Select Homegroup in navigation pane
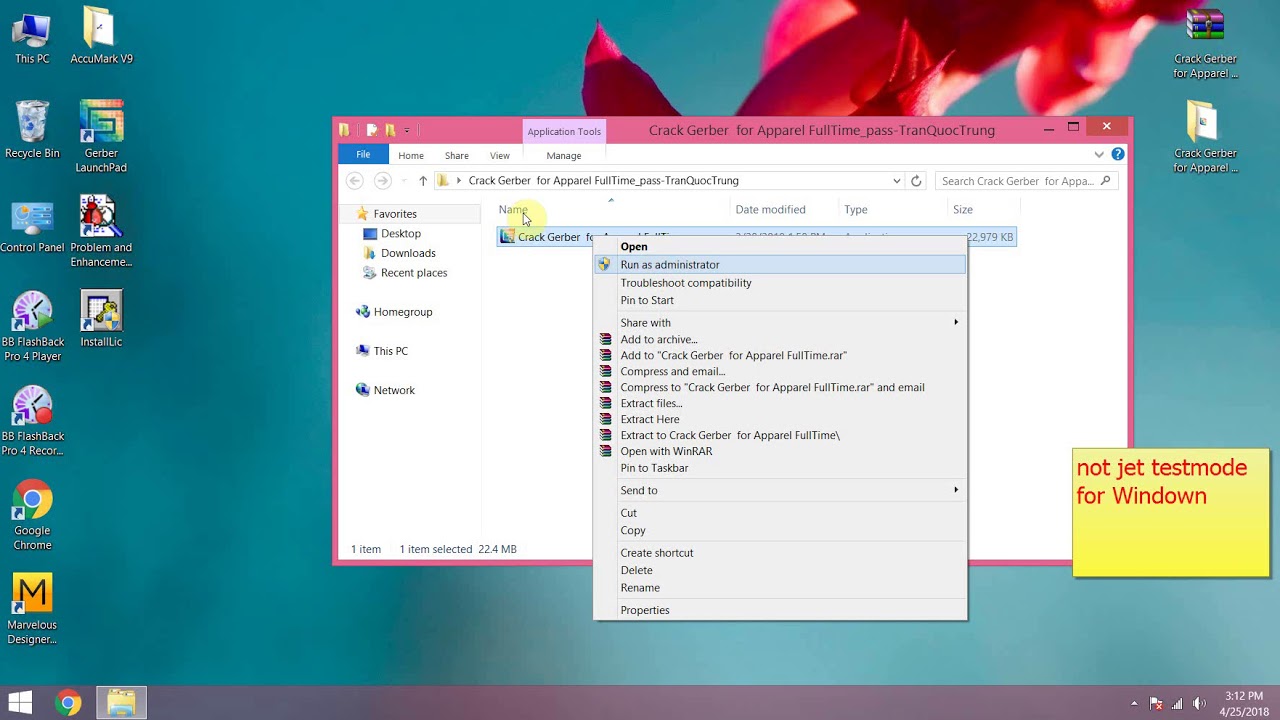 click(402, 311)
